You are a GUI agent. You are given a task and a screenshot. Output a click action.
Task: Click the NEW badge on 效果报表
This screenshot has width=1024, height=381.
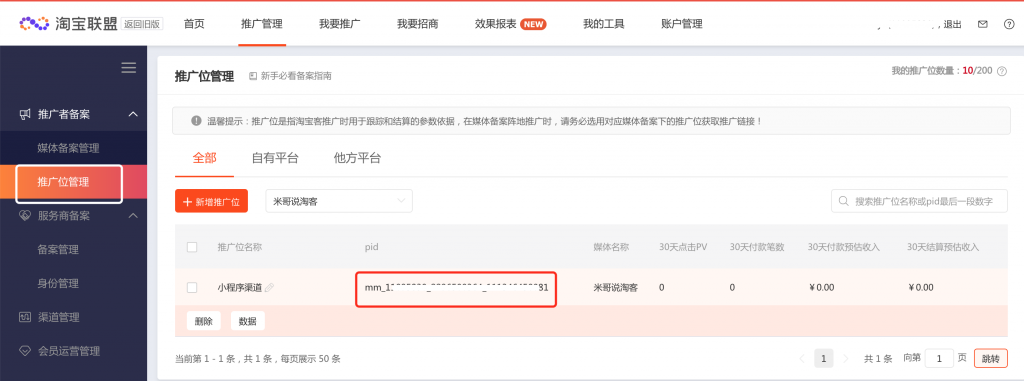coord(534,24)
